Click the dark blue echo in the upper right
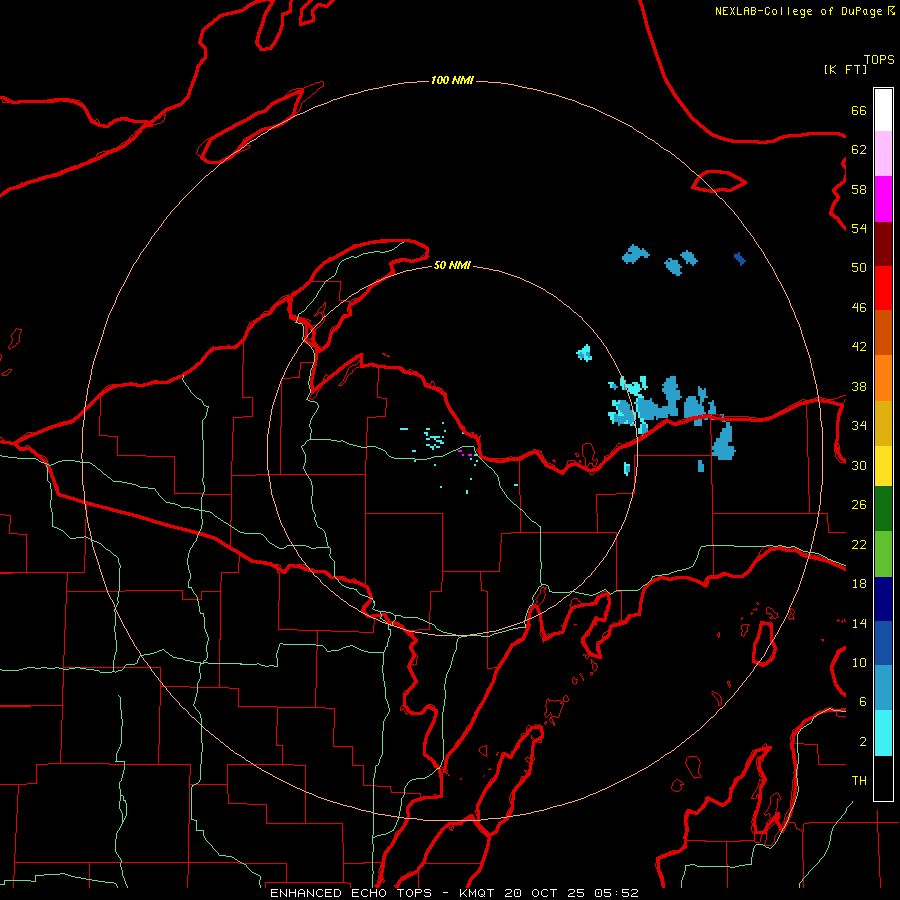 [740, 259]
